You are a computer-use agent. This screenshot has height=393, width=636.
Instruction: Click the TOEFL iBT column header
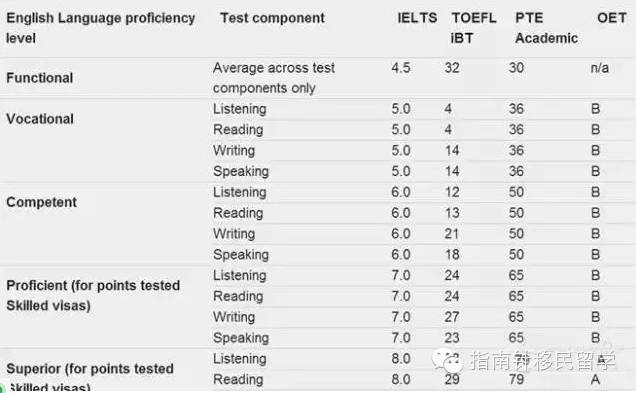(474, 28)
